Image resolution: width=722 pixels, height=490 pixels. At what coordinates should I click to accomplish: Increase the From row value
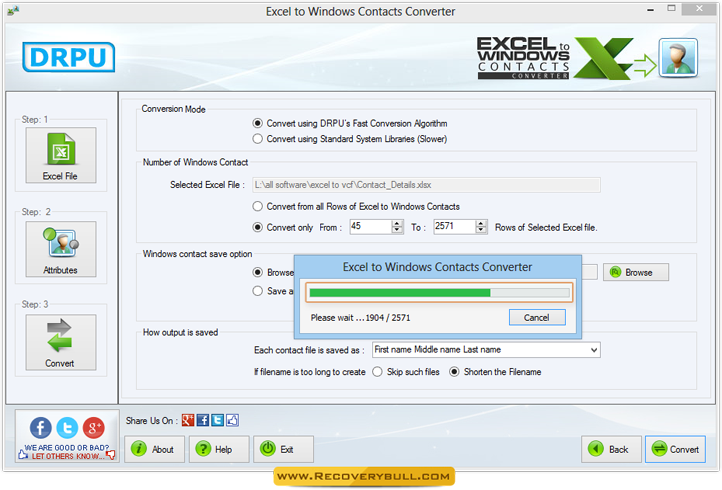(397, 223)
